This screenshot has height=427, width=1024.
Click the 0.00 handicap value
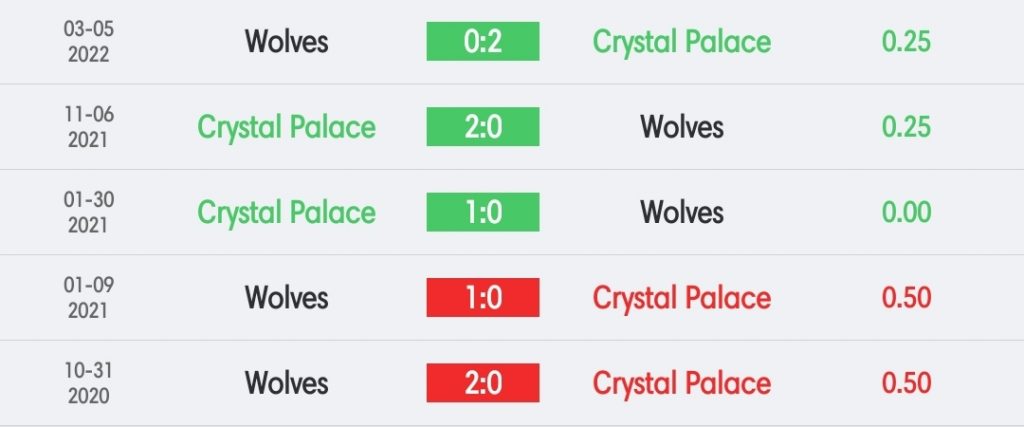(906, 213)
